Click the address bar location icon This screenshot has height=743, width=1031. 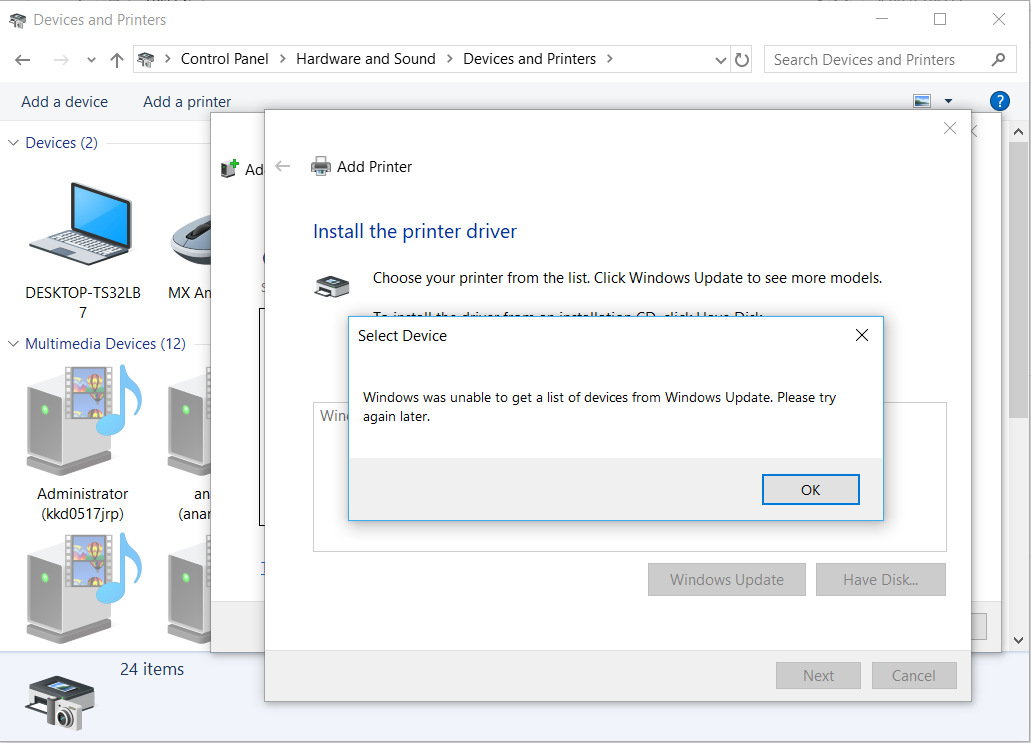click(x=146, y=60)
